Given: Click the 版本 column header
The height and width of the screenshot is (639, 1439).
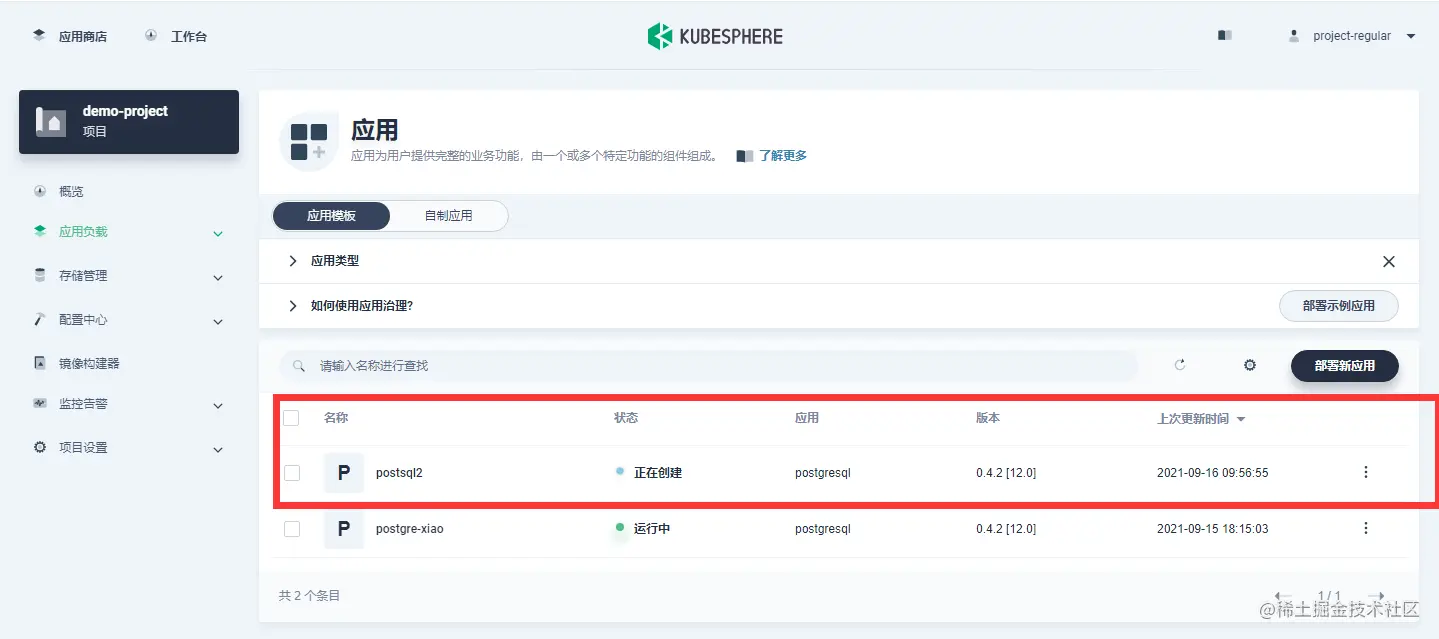Looking at the screenshot, I should point(988,418).
